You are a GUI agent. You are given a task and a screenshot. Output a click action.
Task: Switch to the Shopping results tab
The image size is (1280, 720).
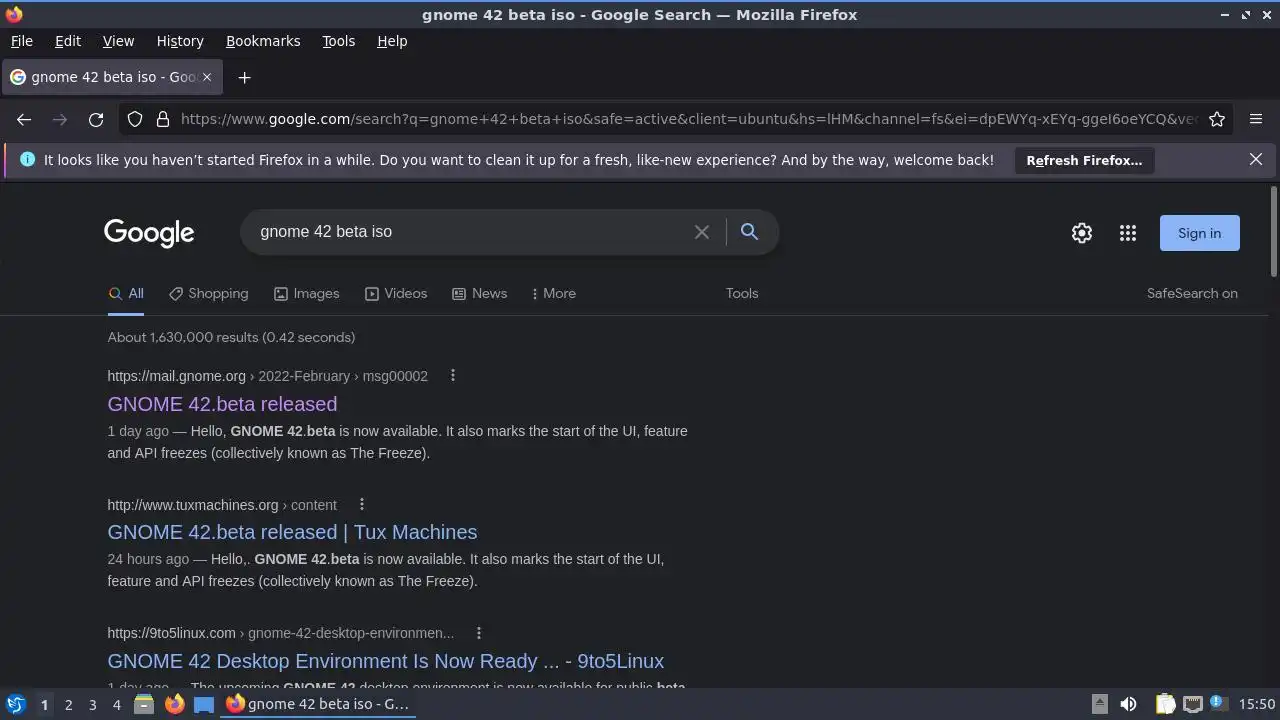[208, 293]
